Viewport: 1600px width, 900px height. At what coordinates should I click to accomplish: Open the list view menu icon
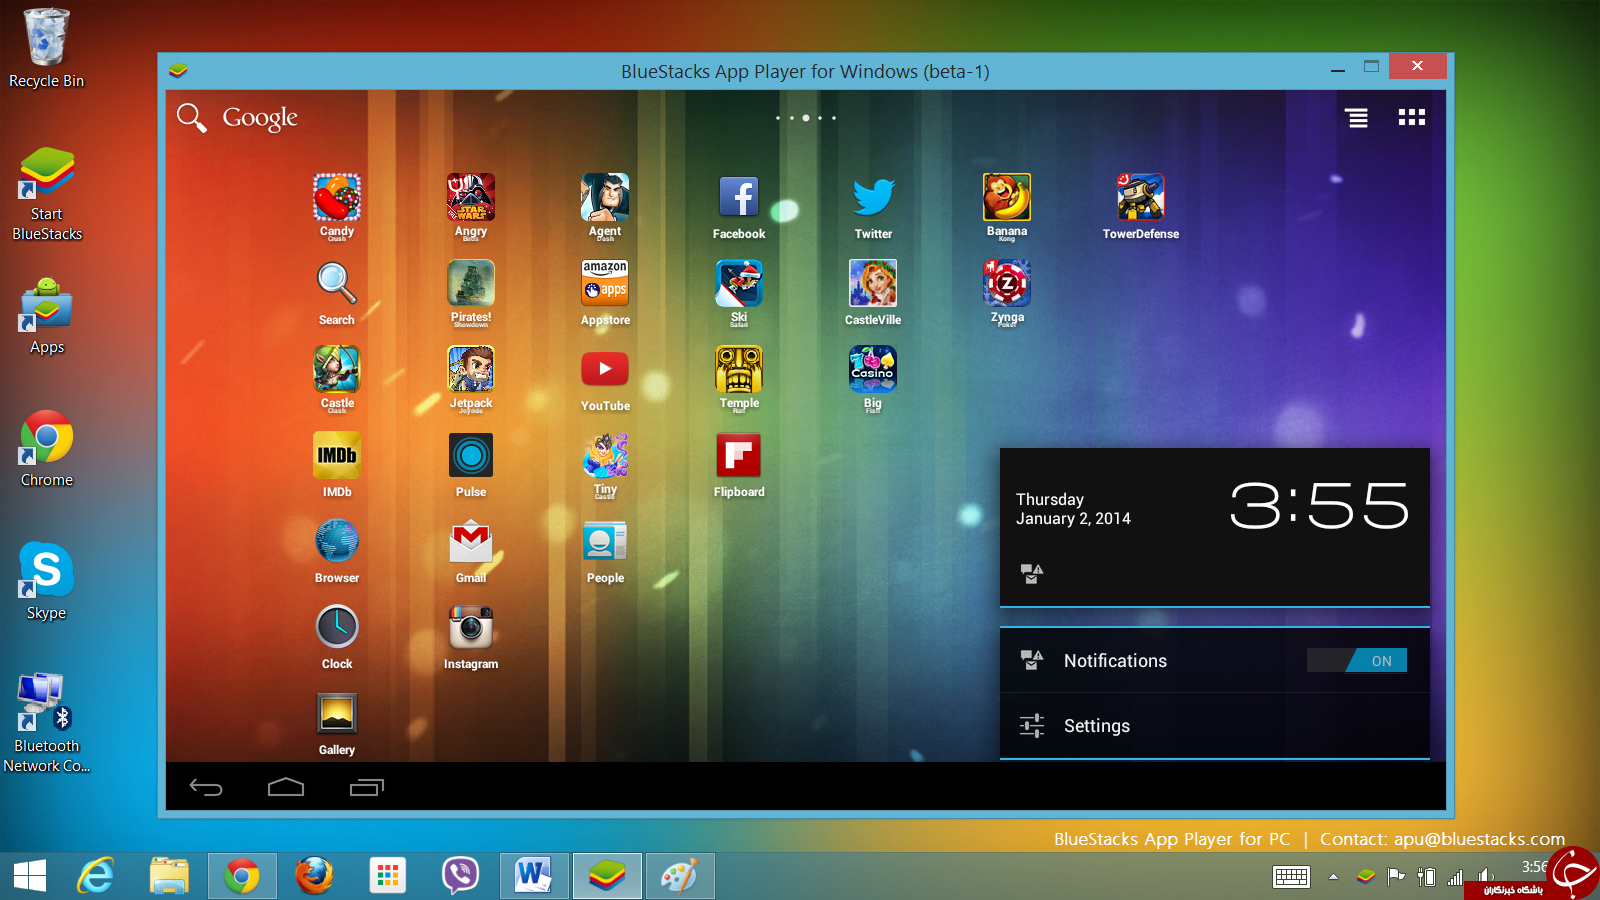(1357, 118)
